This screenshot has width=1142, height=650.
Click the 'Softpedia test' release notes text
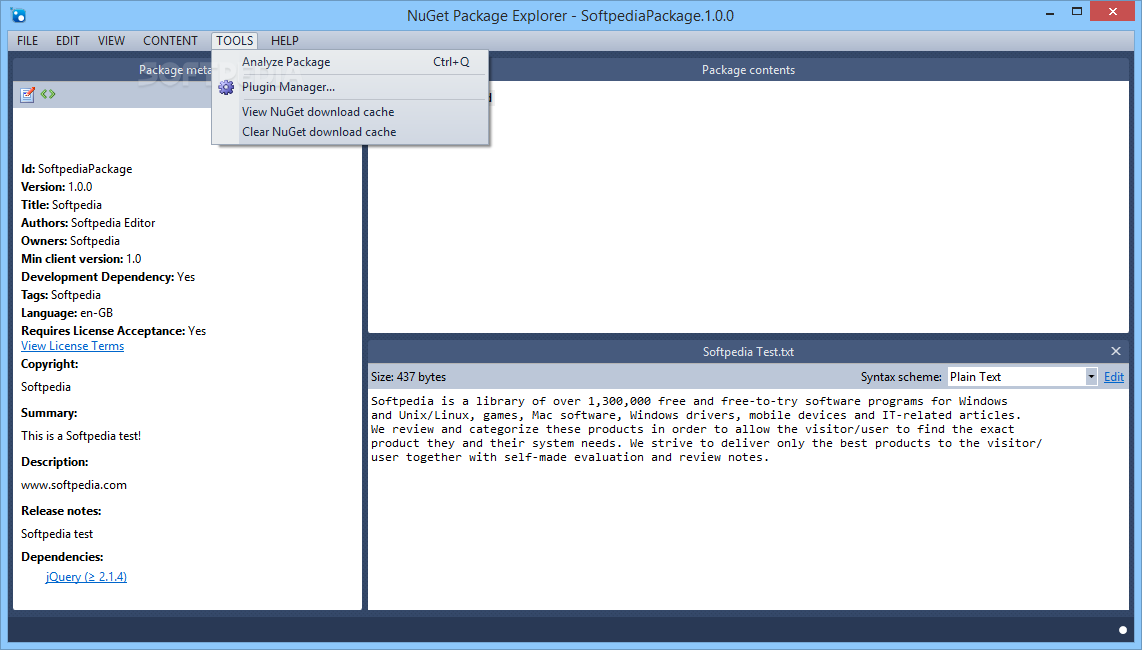coord(57,533)
